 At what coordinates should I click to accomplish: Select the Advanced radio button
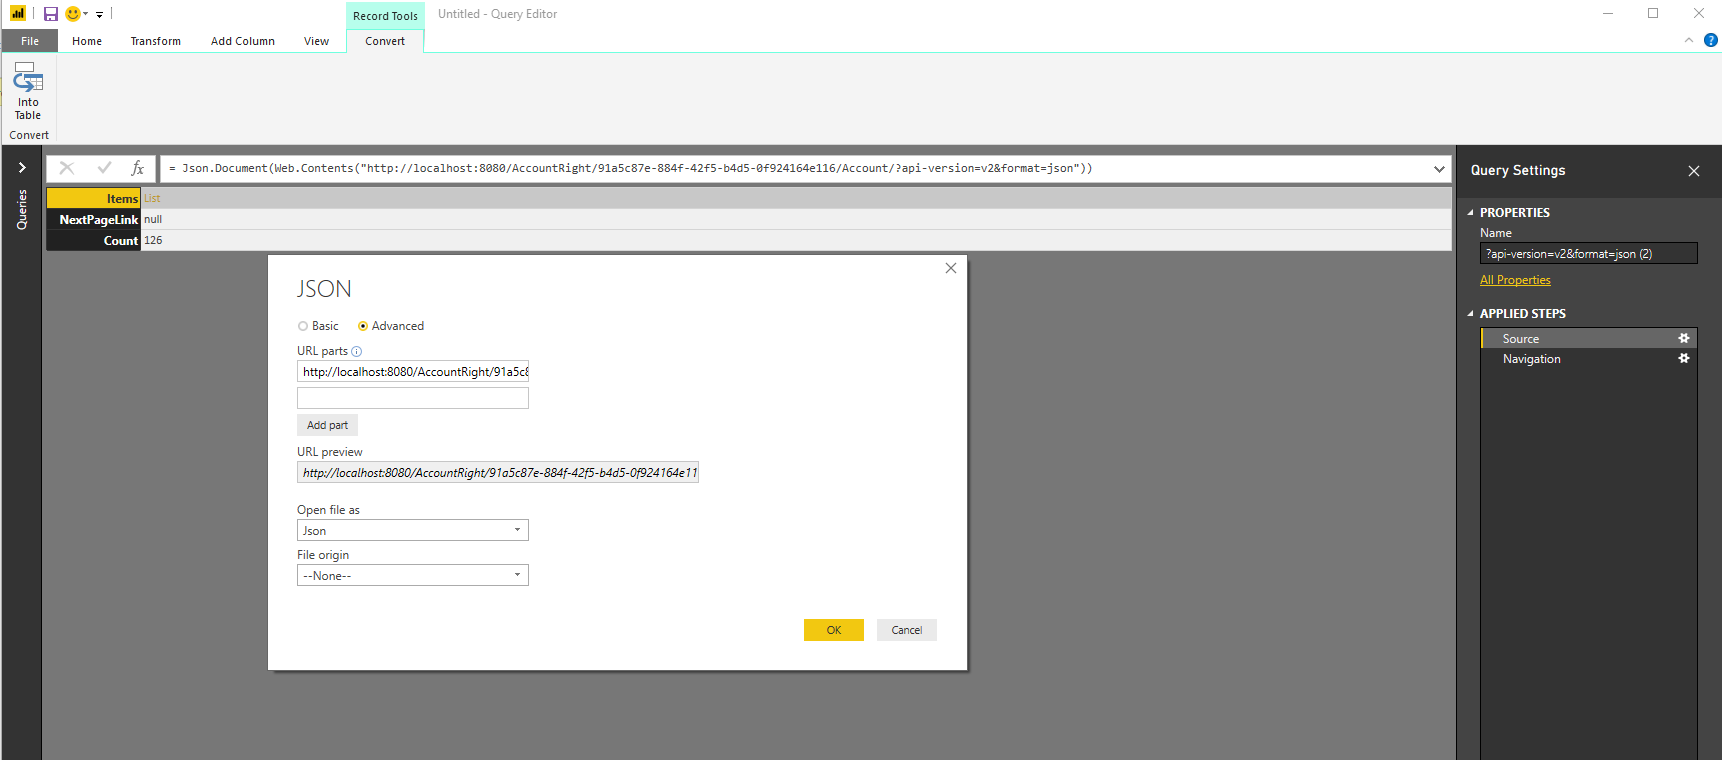pyautogui.click(x=363, y=326)
